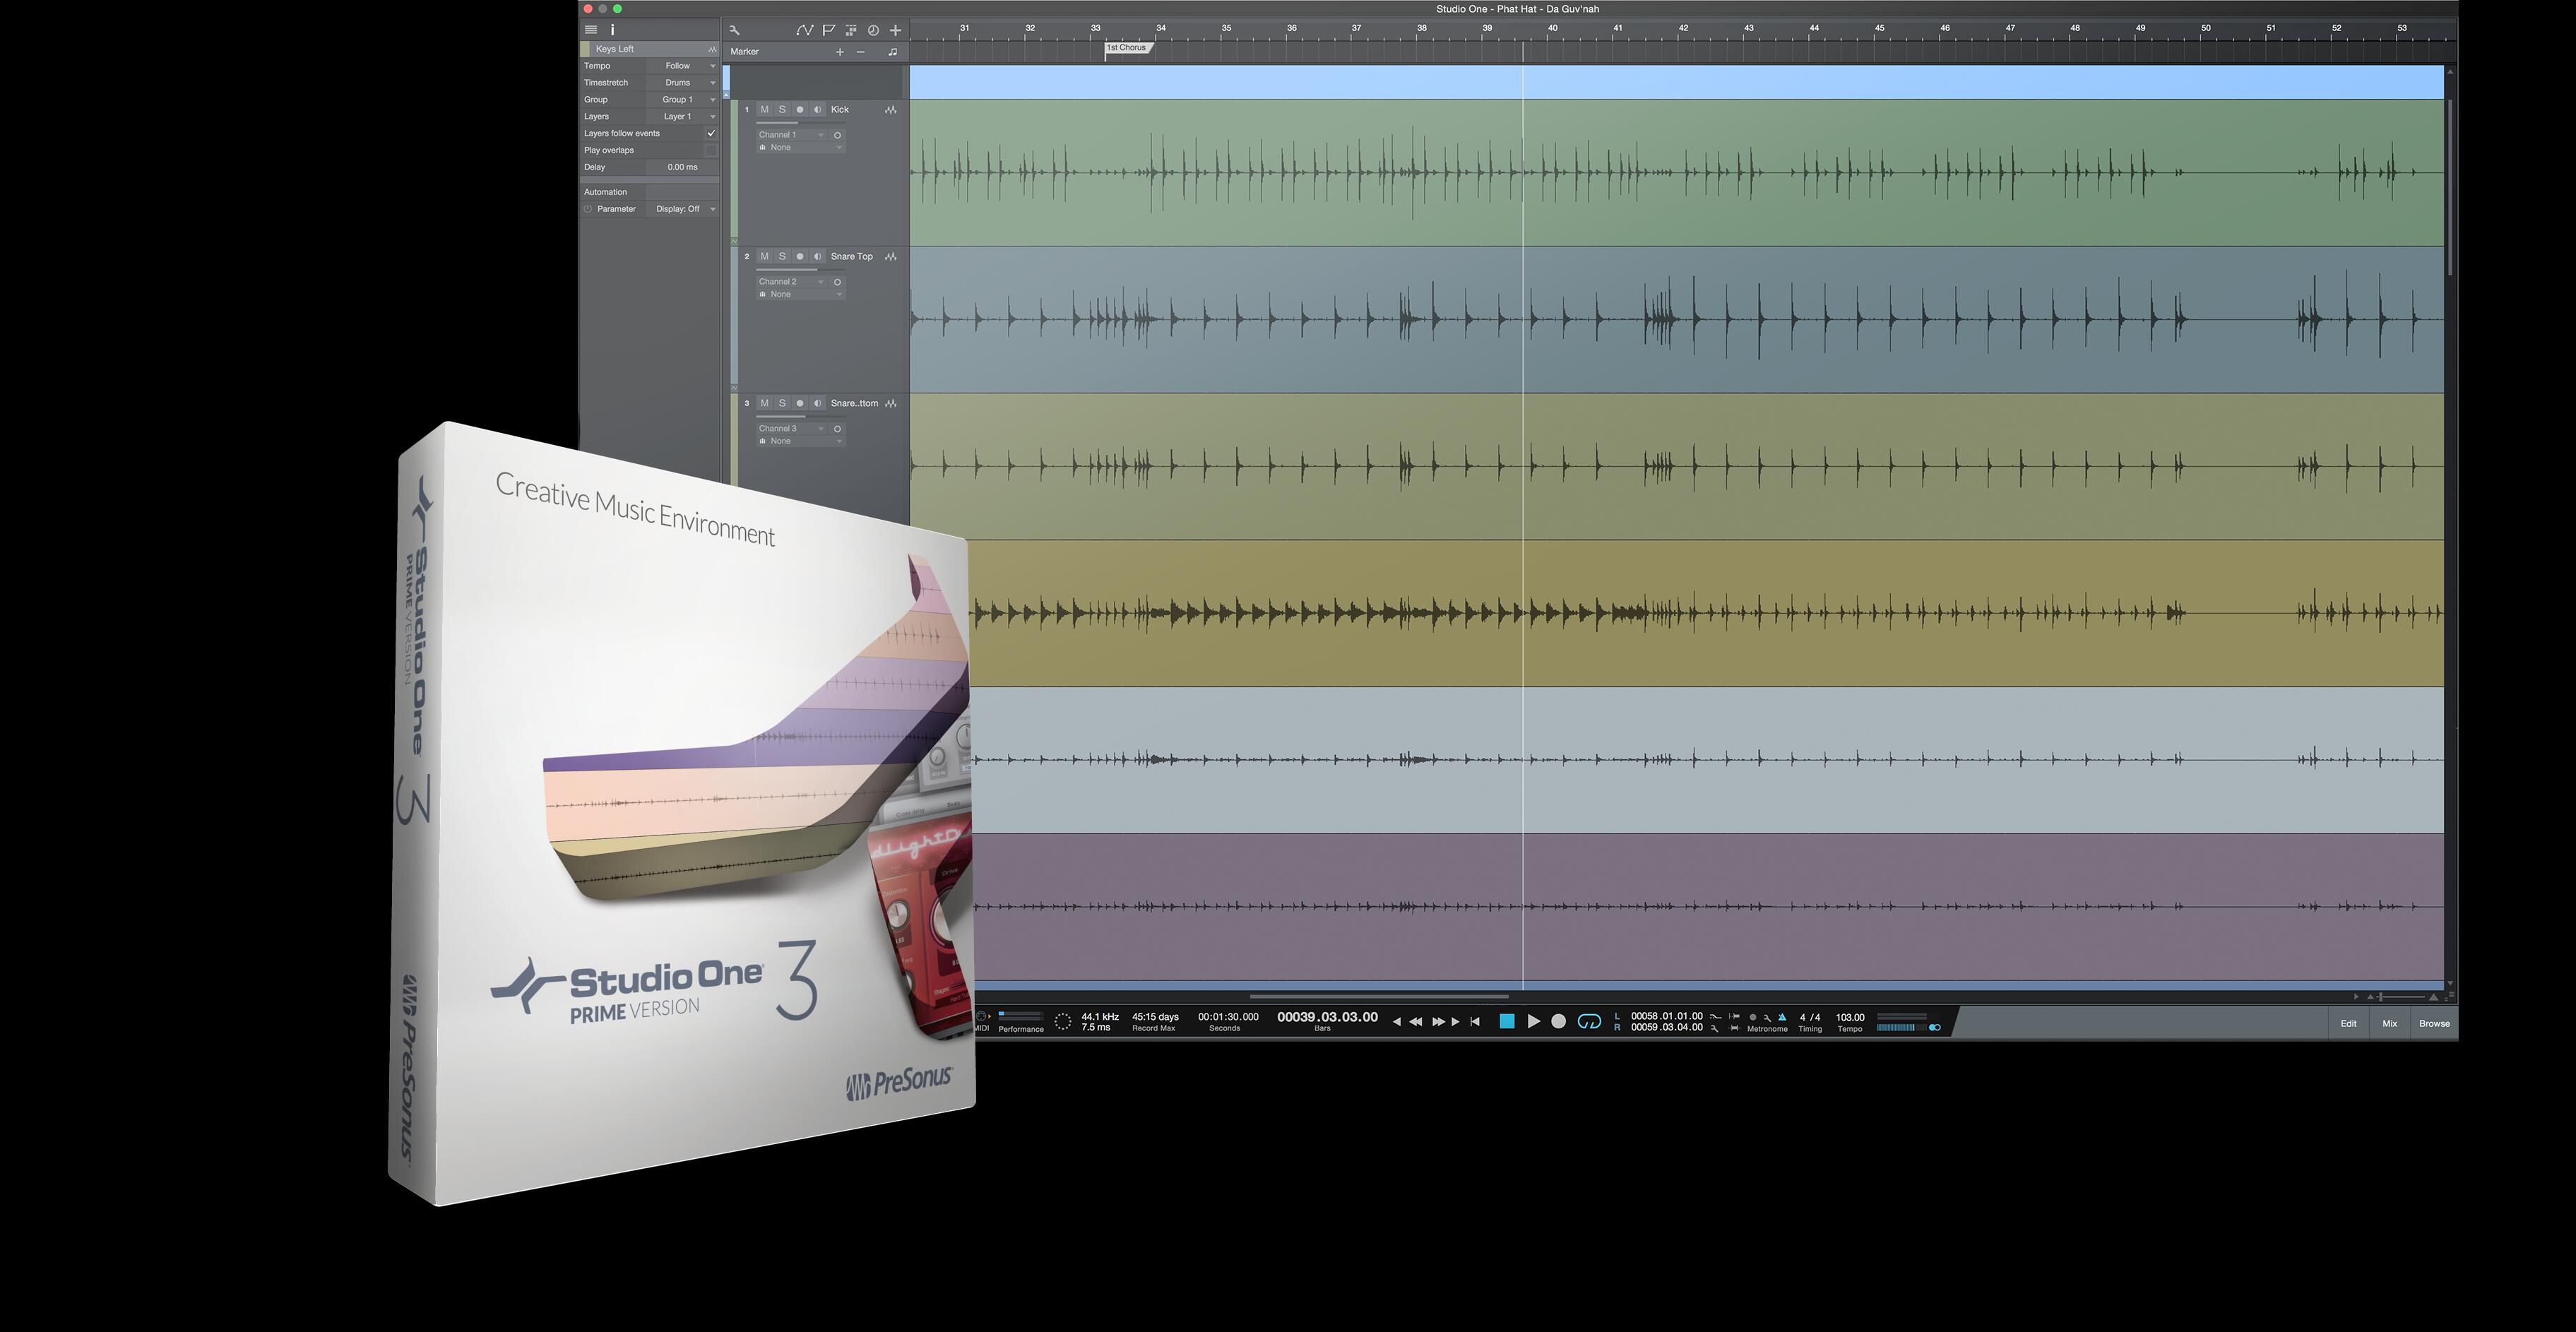Open the tempo track clock icon
This screenshot has height=1332, width=2576.
click(x=873, y=30)
